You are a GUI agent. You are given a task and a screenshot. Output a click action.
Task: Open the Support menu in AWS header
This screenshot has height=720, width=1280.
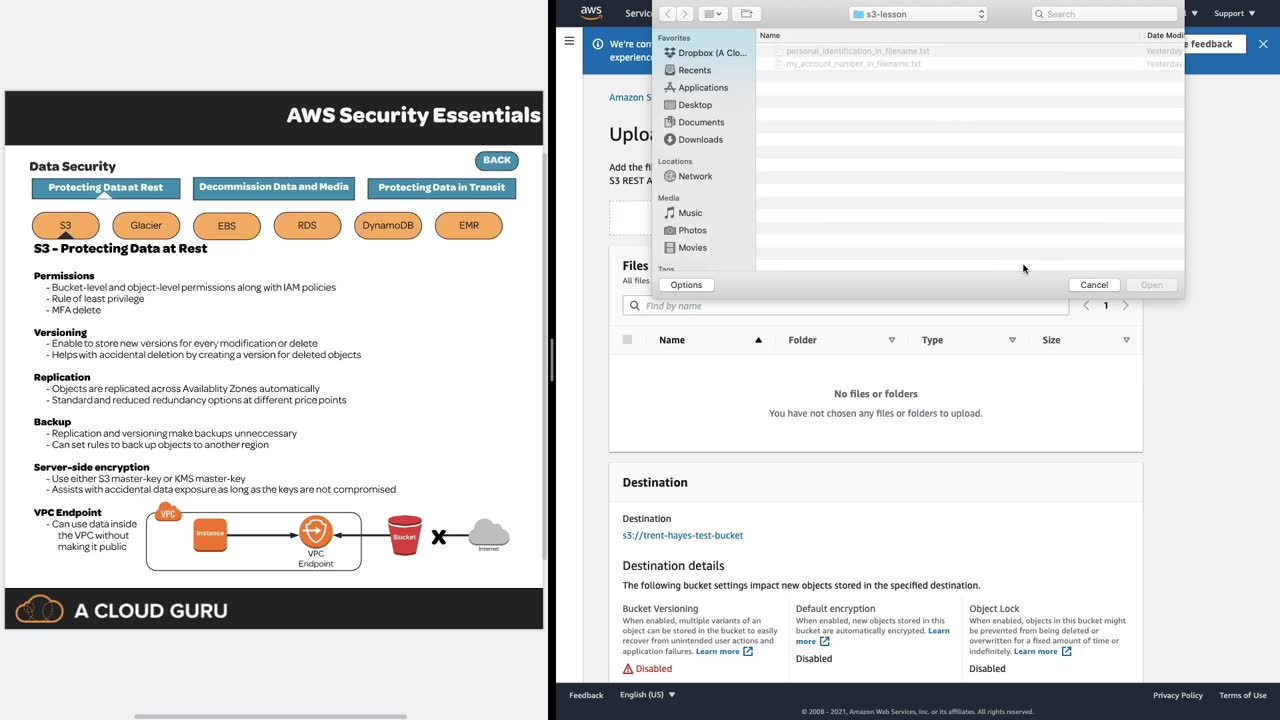tap(1235, 13)
